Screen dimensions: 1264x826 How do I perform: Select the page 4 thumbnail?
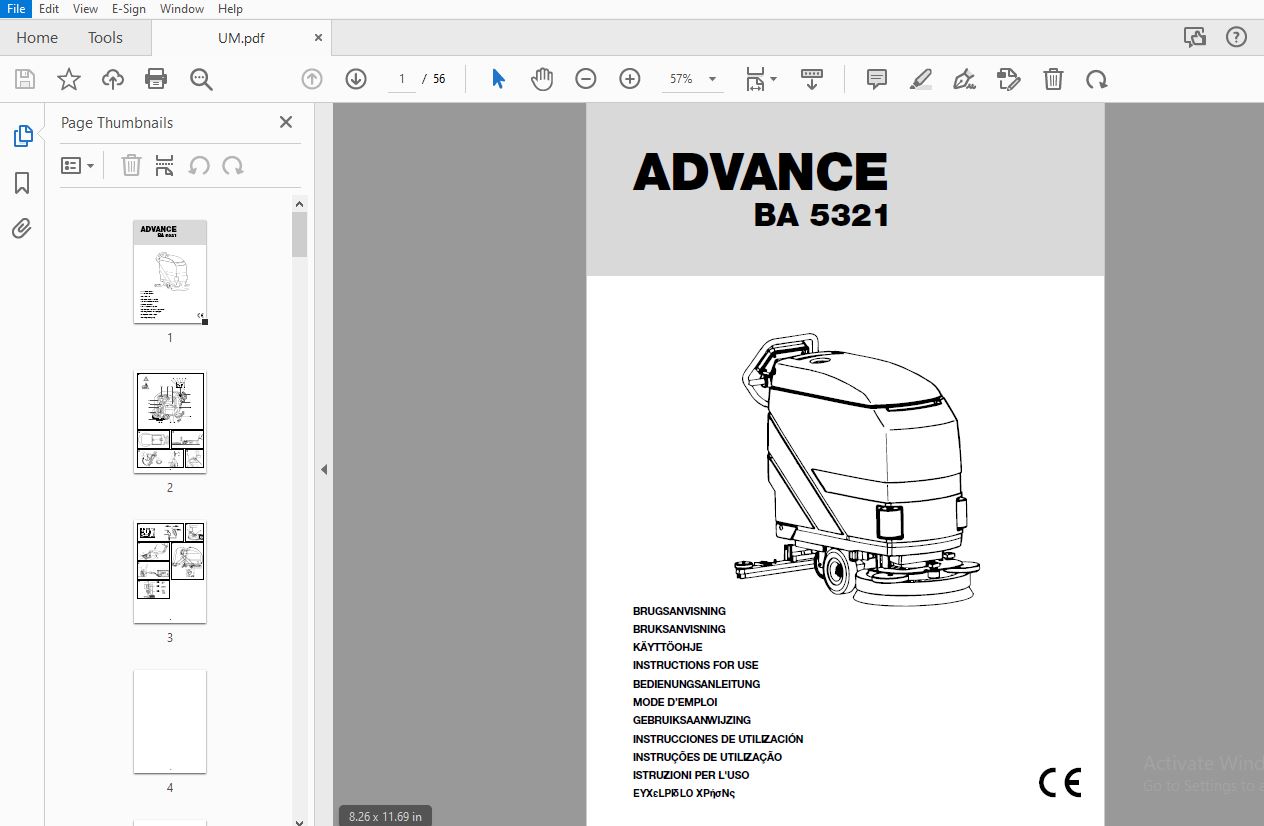point(170,722)
